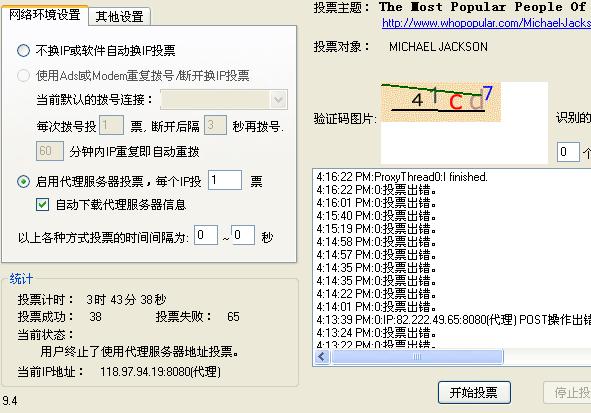Click the 每个IP投 votes input field
The height and width of the screenshot is (413, 591).
[x=225, y=180]
